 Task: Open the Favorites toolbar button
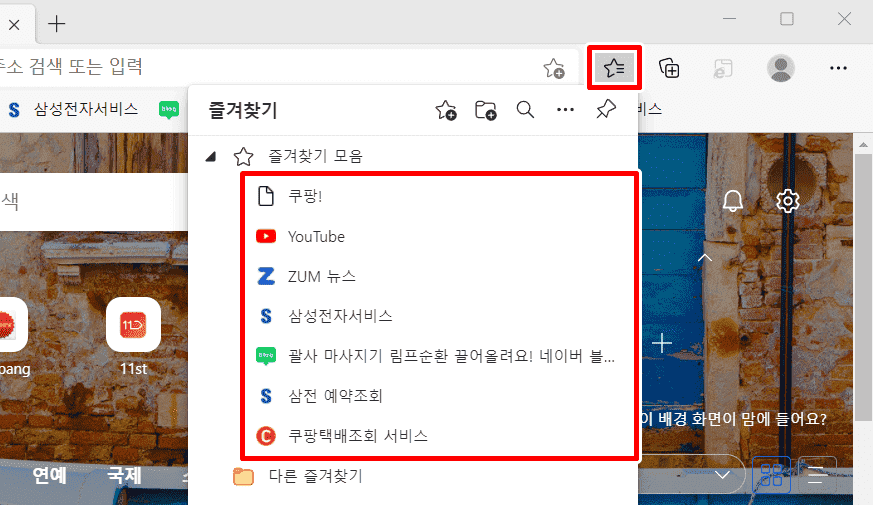[614, 68]
